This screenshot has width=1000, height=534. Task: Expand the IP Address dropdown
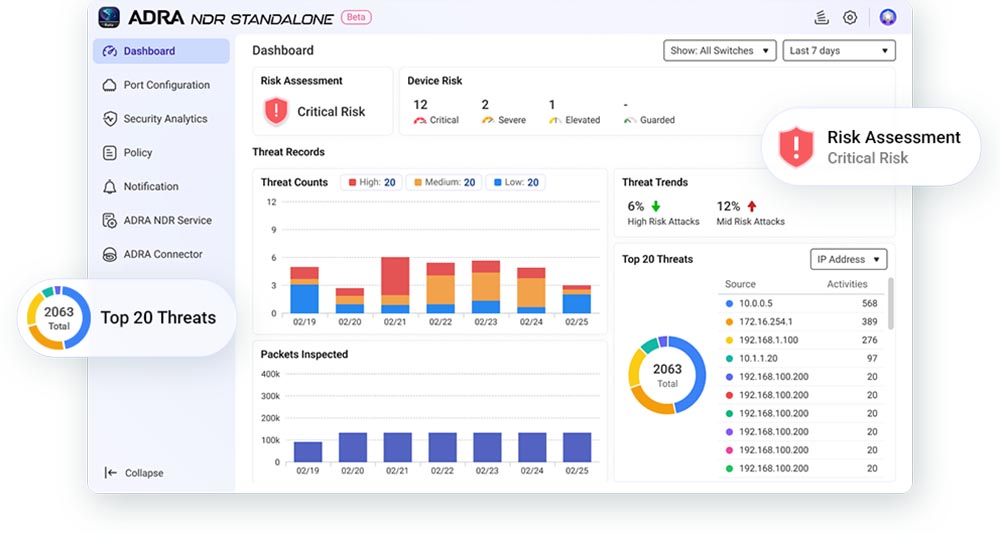click(x=848, y=260)
